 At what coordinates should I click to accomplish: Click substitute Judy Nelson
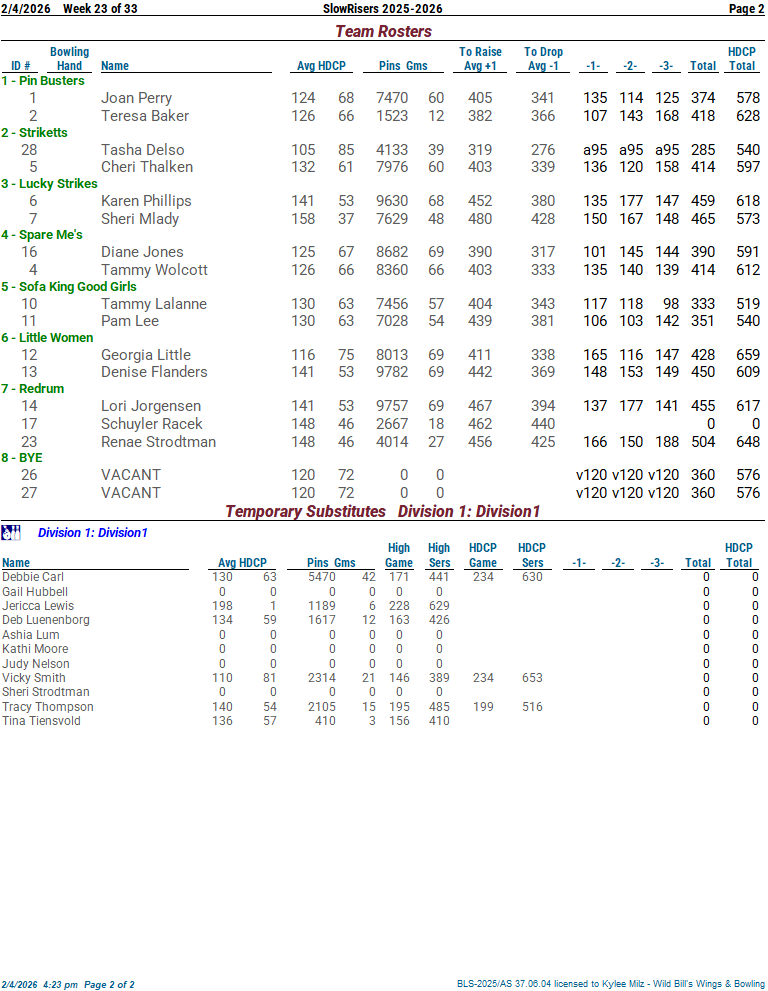coord(35,664)
